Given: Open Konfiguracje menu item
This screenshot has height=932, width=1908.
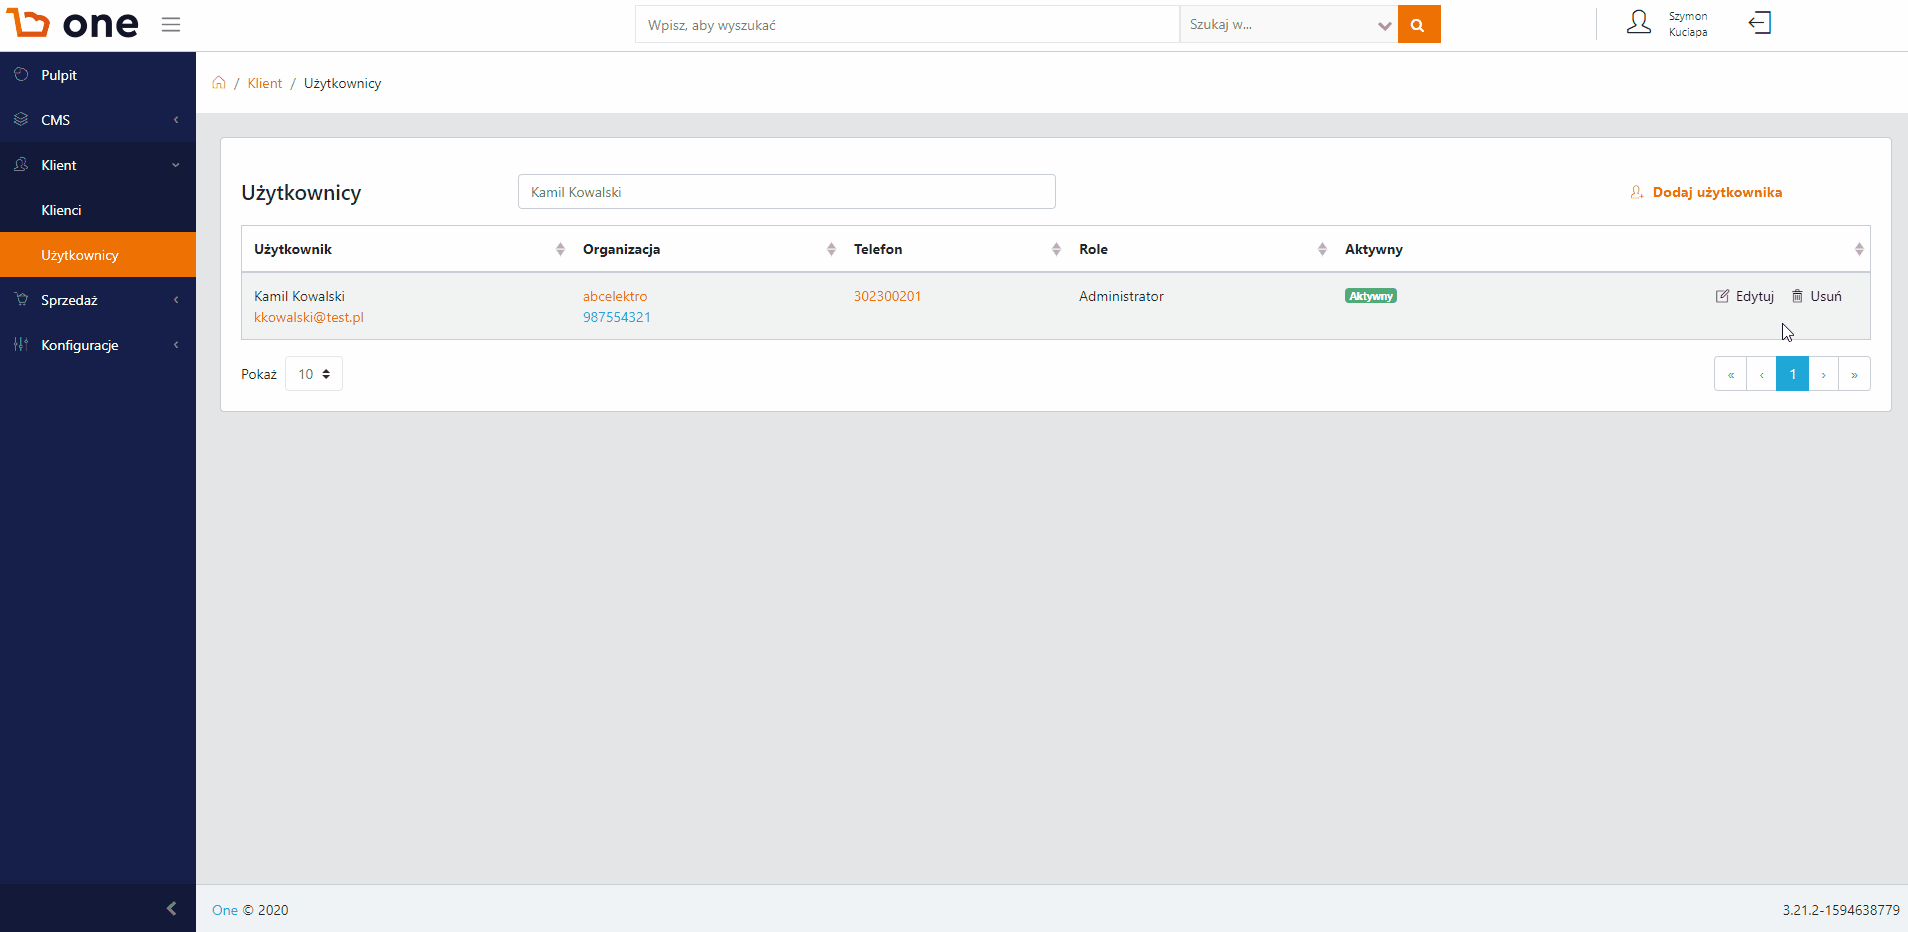Looking at the screenshot, I should coord(98,345).
